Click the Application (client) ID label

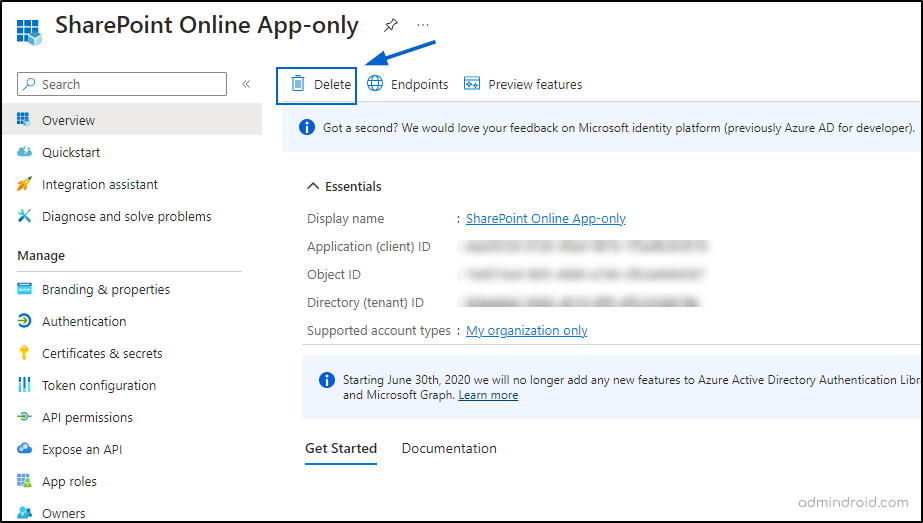pos(368,247)
